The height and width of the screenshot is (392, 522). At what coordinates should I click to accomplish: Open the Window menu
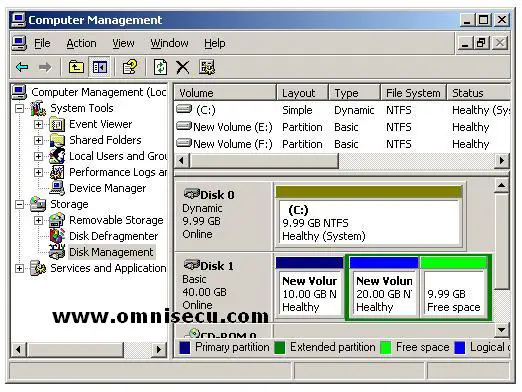coord(169,43)
